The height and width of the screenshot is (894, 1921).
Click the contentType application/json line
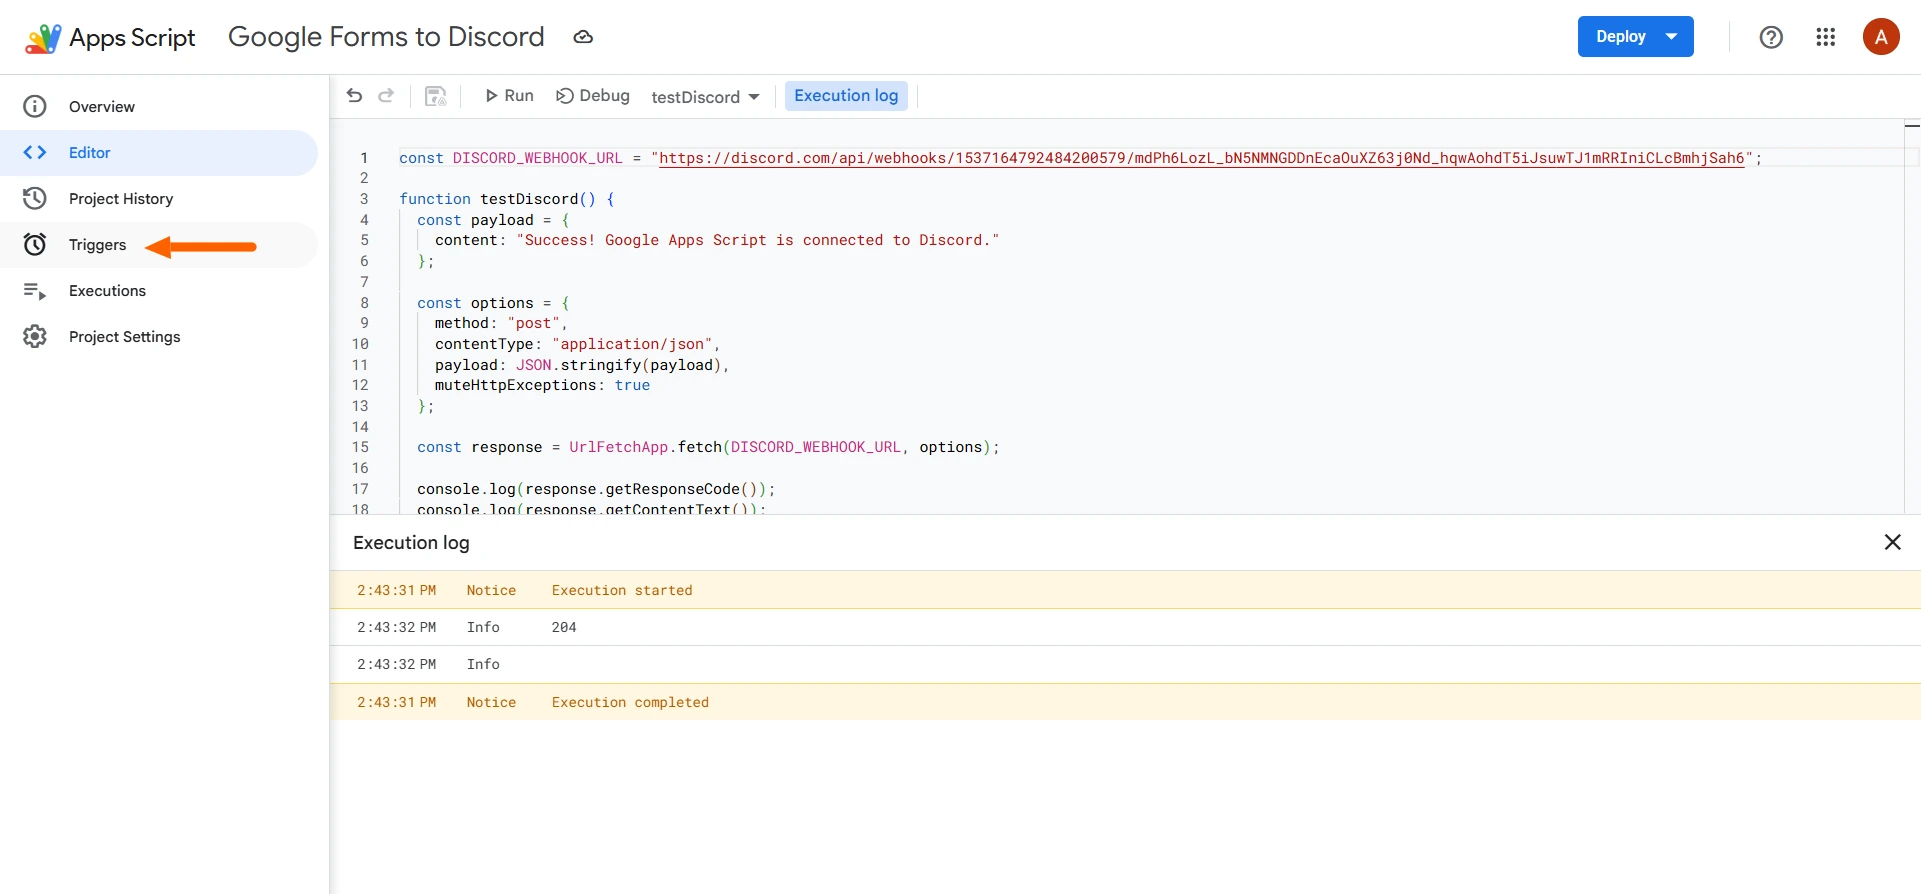pyautogui.click(x=577, y=344)
